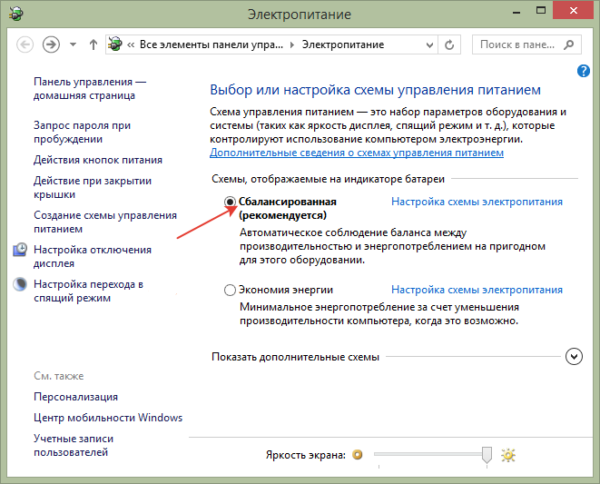Open plan settings for Сбалансированная scheme
Viewport: 600px width, 484px height.
pyautogui.click(x=477, y=202)
